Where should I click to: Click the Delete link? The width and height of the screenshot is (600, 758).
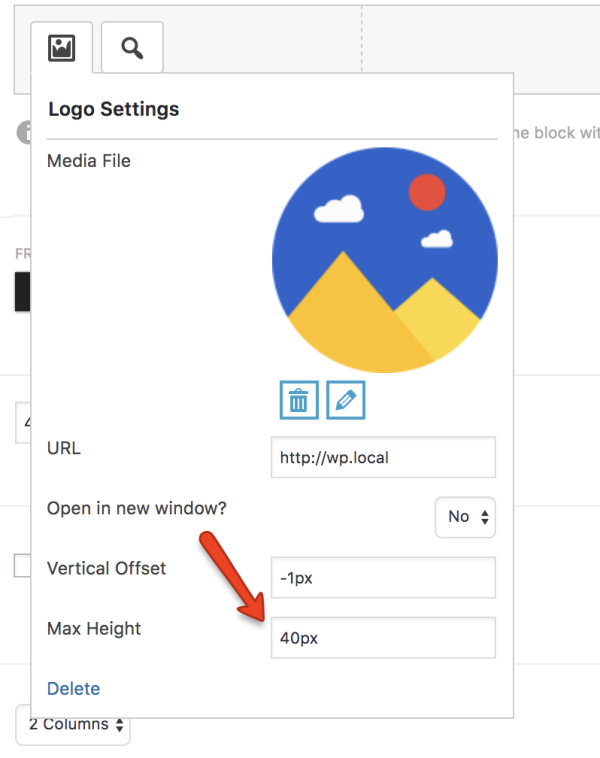coord(73,689)
